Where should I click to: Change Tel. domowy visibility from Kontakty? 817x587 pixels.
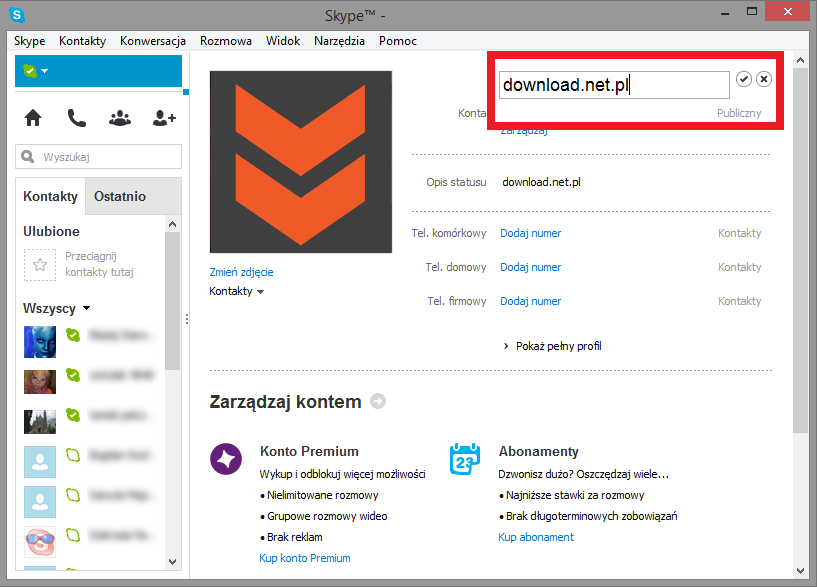tap(739, 267)
